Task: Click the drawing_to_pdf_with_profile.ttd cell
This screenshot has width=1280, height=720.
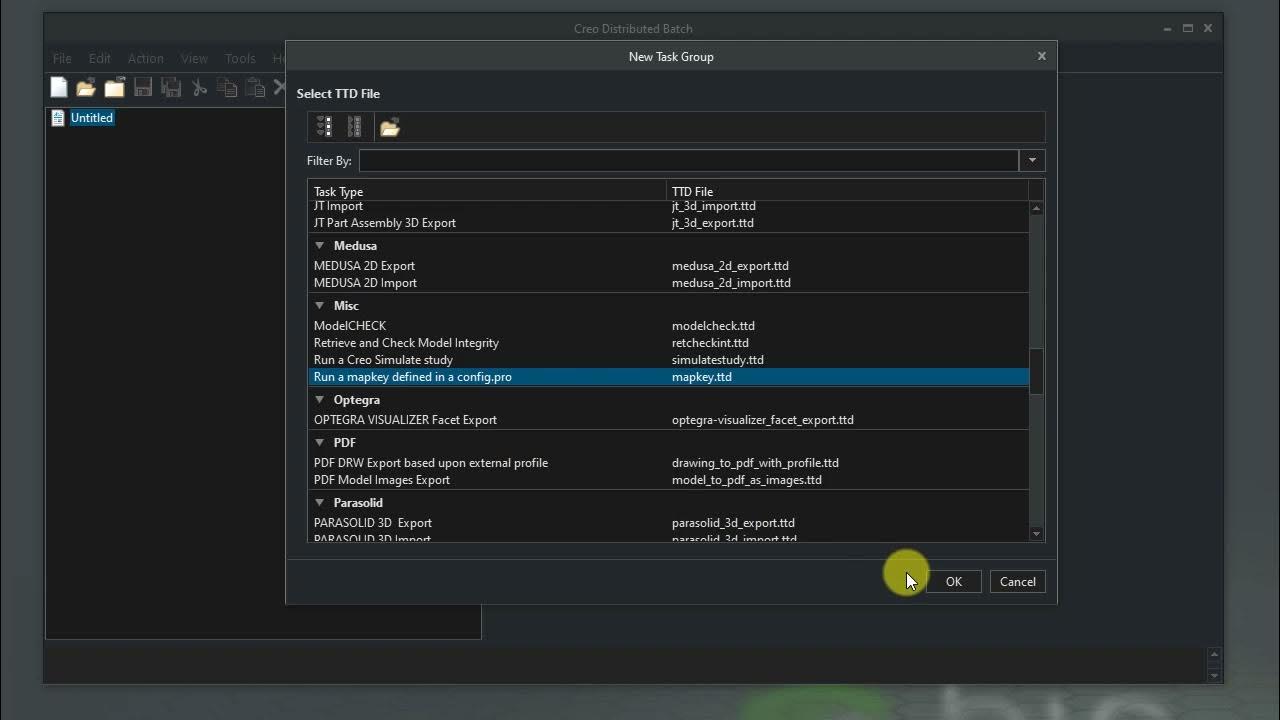Action: [x=755, y=463]
